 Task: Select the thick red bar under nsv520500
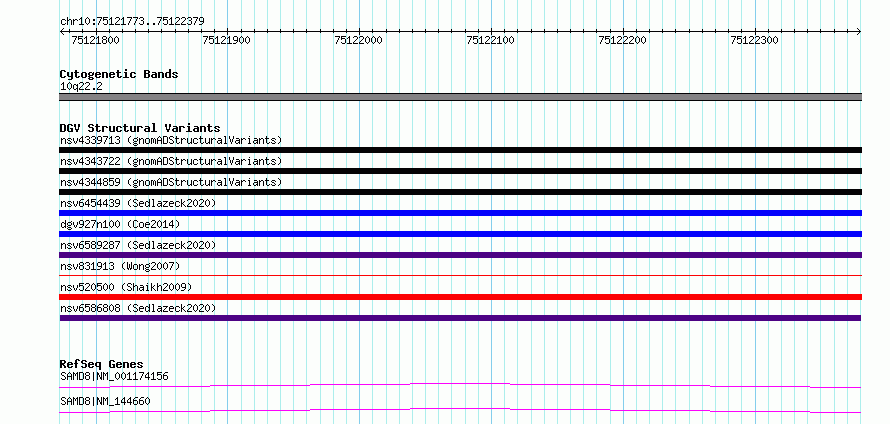[x=460, y=297]
